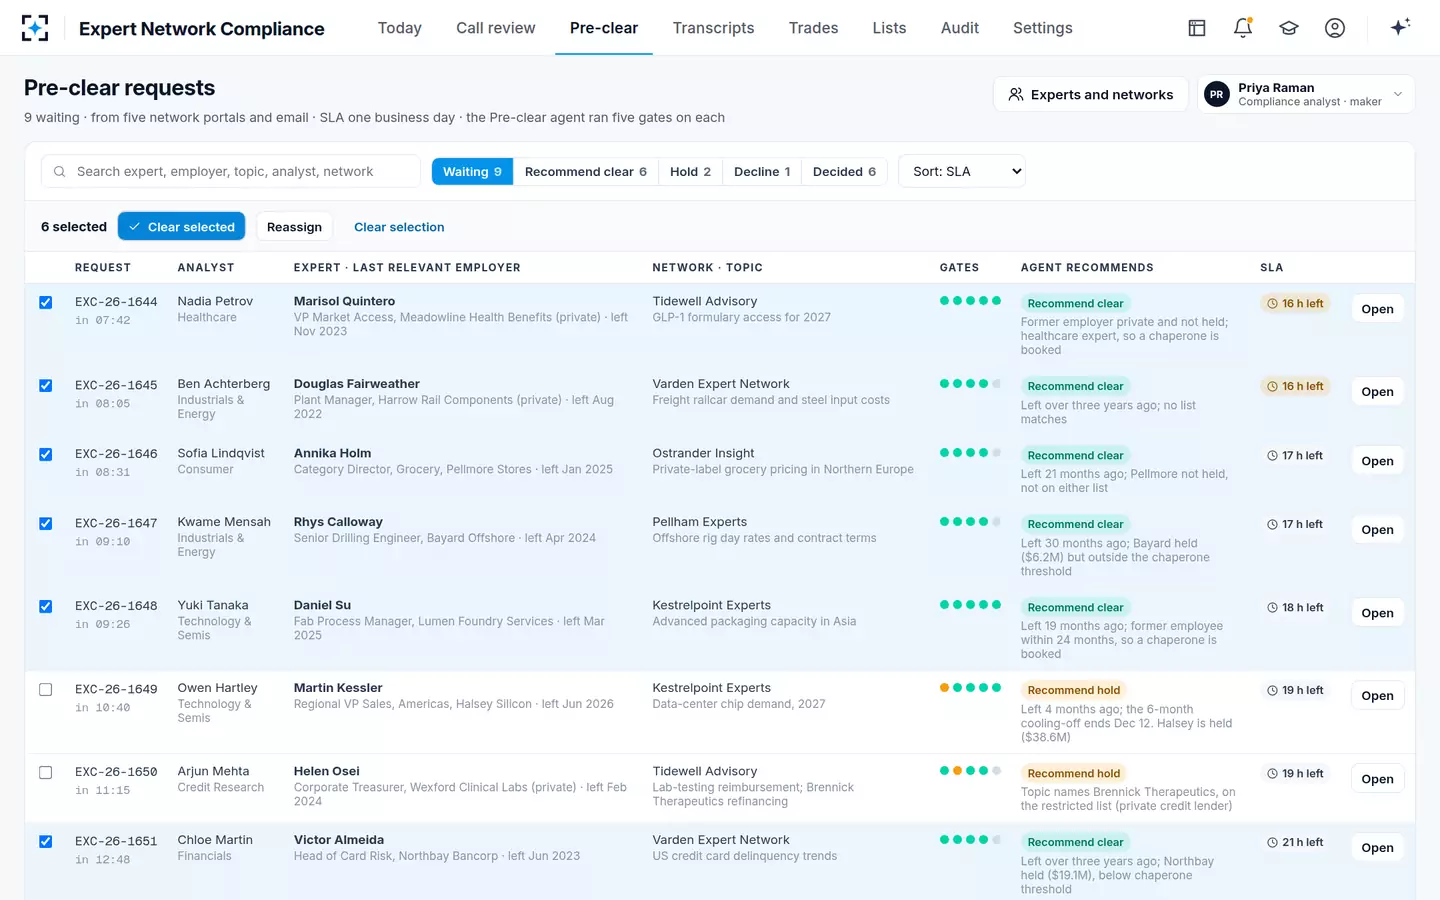Open the Transcripts tab
The width and height of the screenshot is (1440, 900).
pyautogui.click(x=713, y=28)
